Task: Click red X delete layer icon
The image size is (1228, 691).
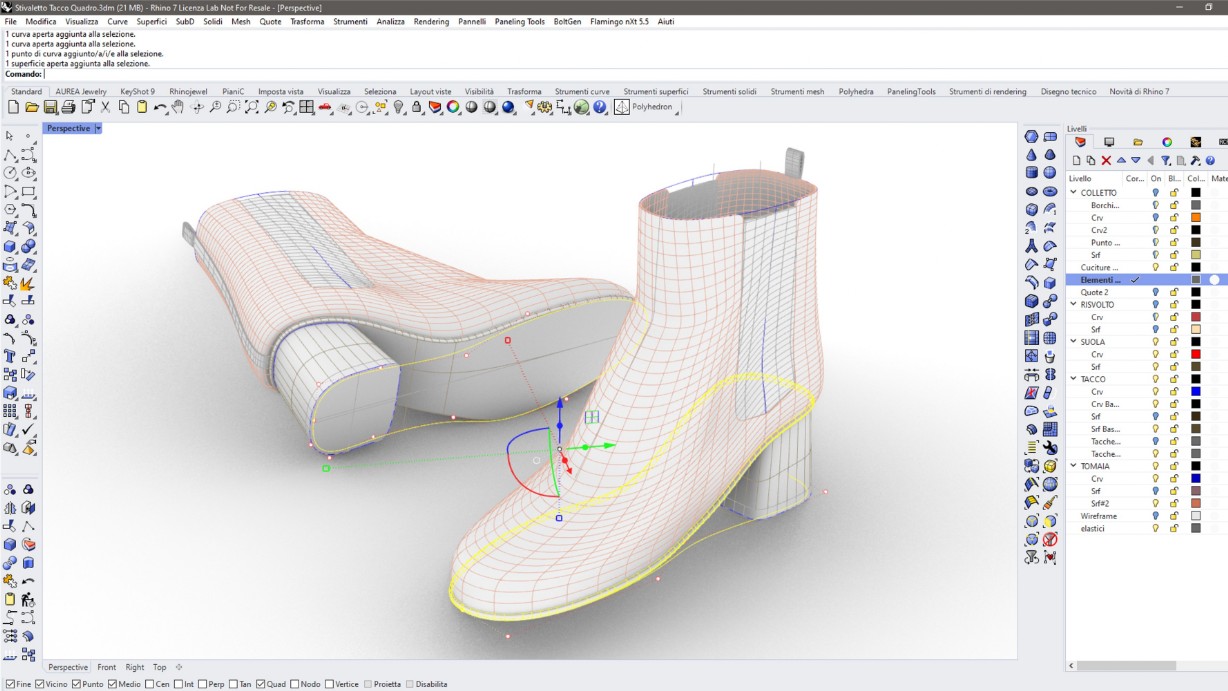Action: [x=1106, y=160]
